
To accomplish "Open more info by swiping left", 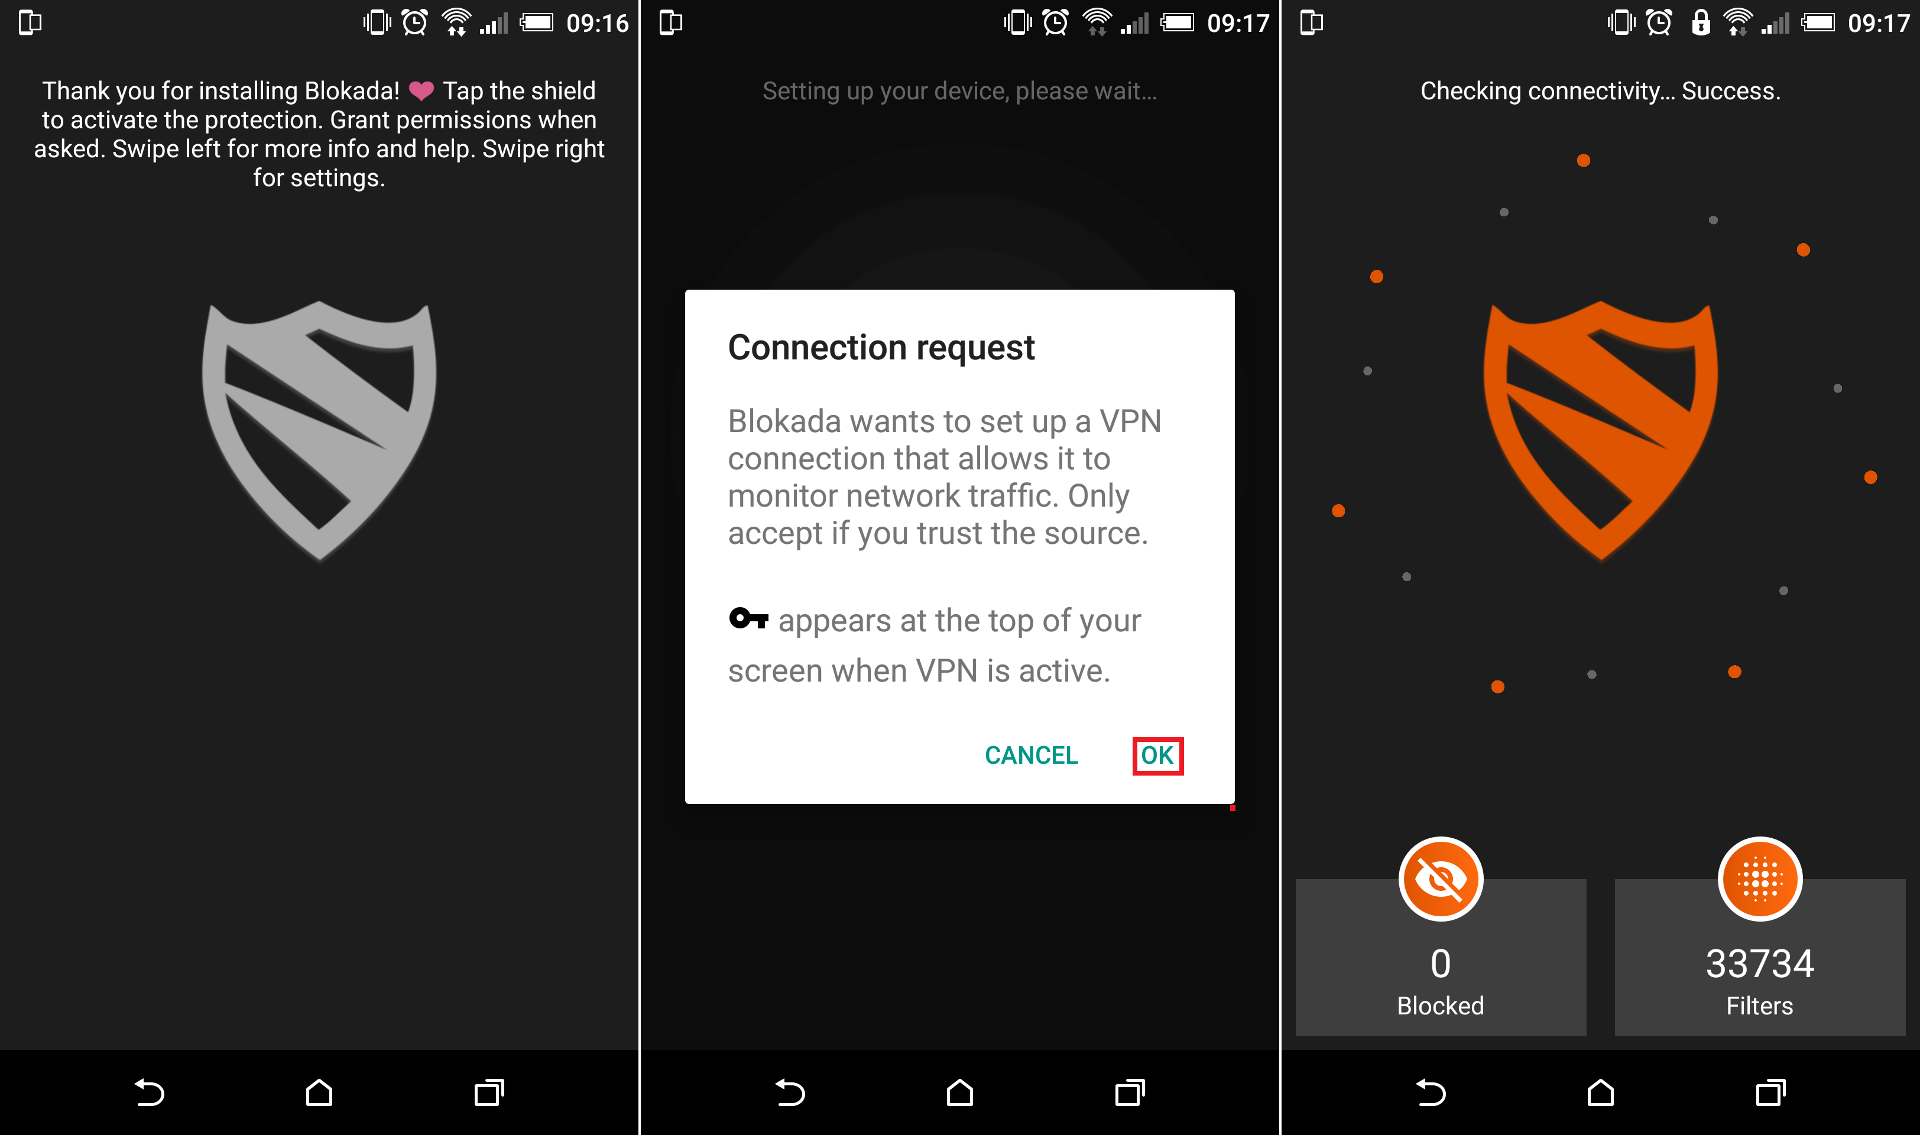I will pyautogui.click(x=319, y=568).
